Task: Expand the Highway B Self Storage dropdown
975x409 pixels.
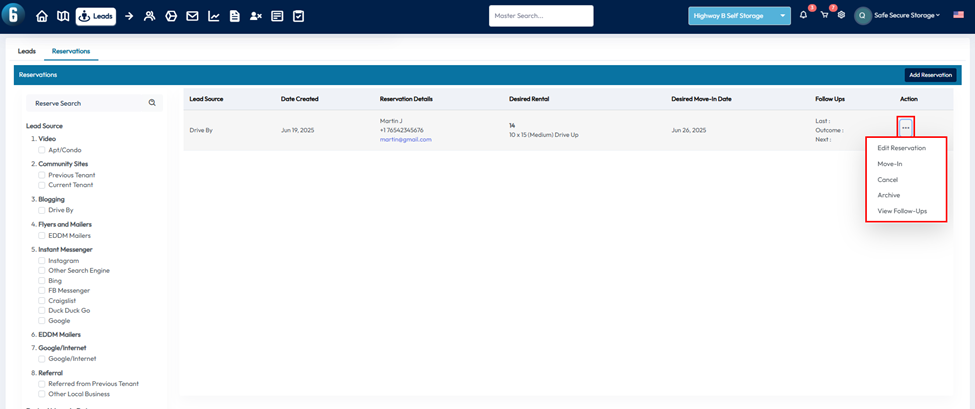Action: click(739, 16)
